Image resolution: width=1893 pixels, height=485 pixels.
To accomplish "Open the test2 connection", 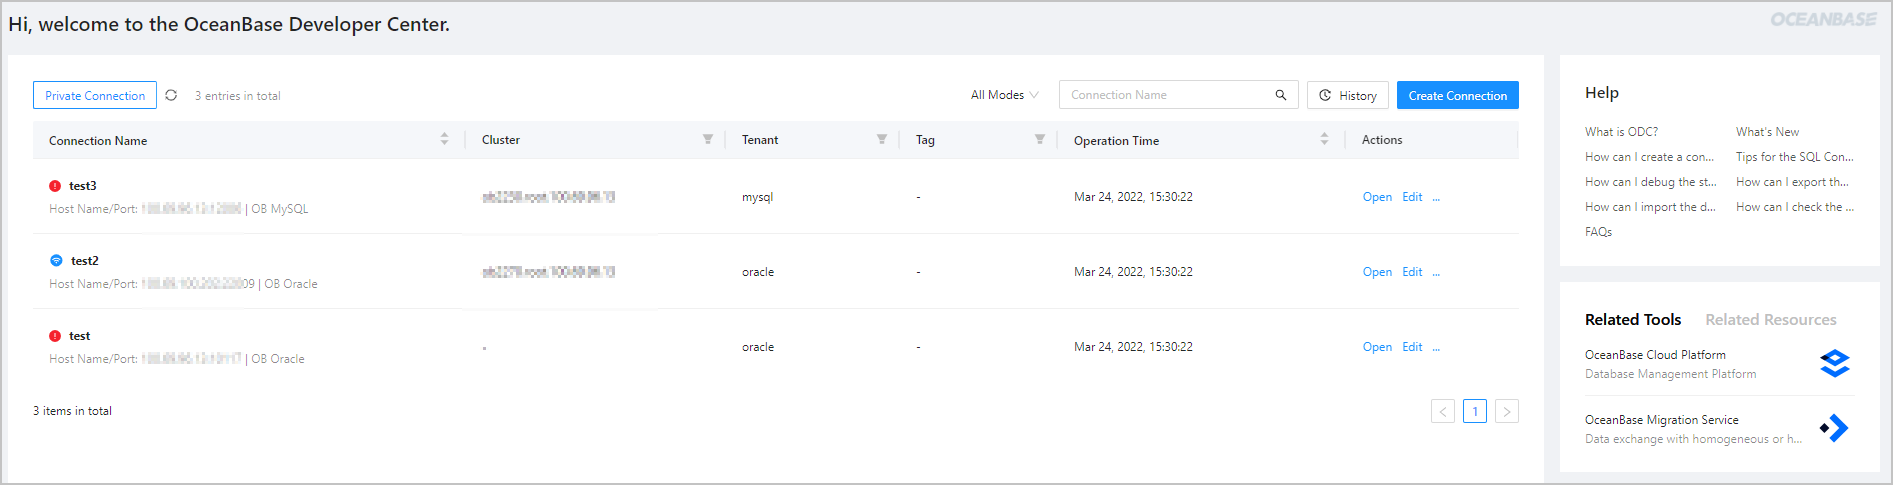I will pos(1377,272).
